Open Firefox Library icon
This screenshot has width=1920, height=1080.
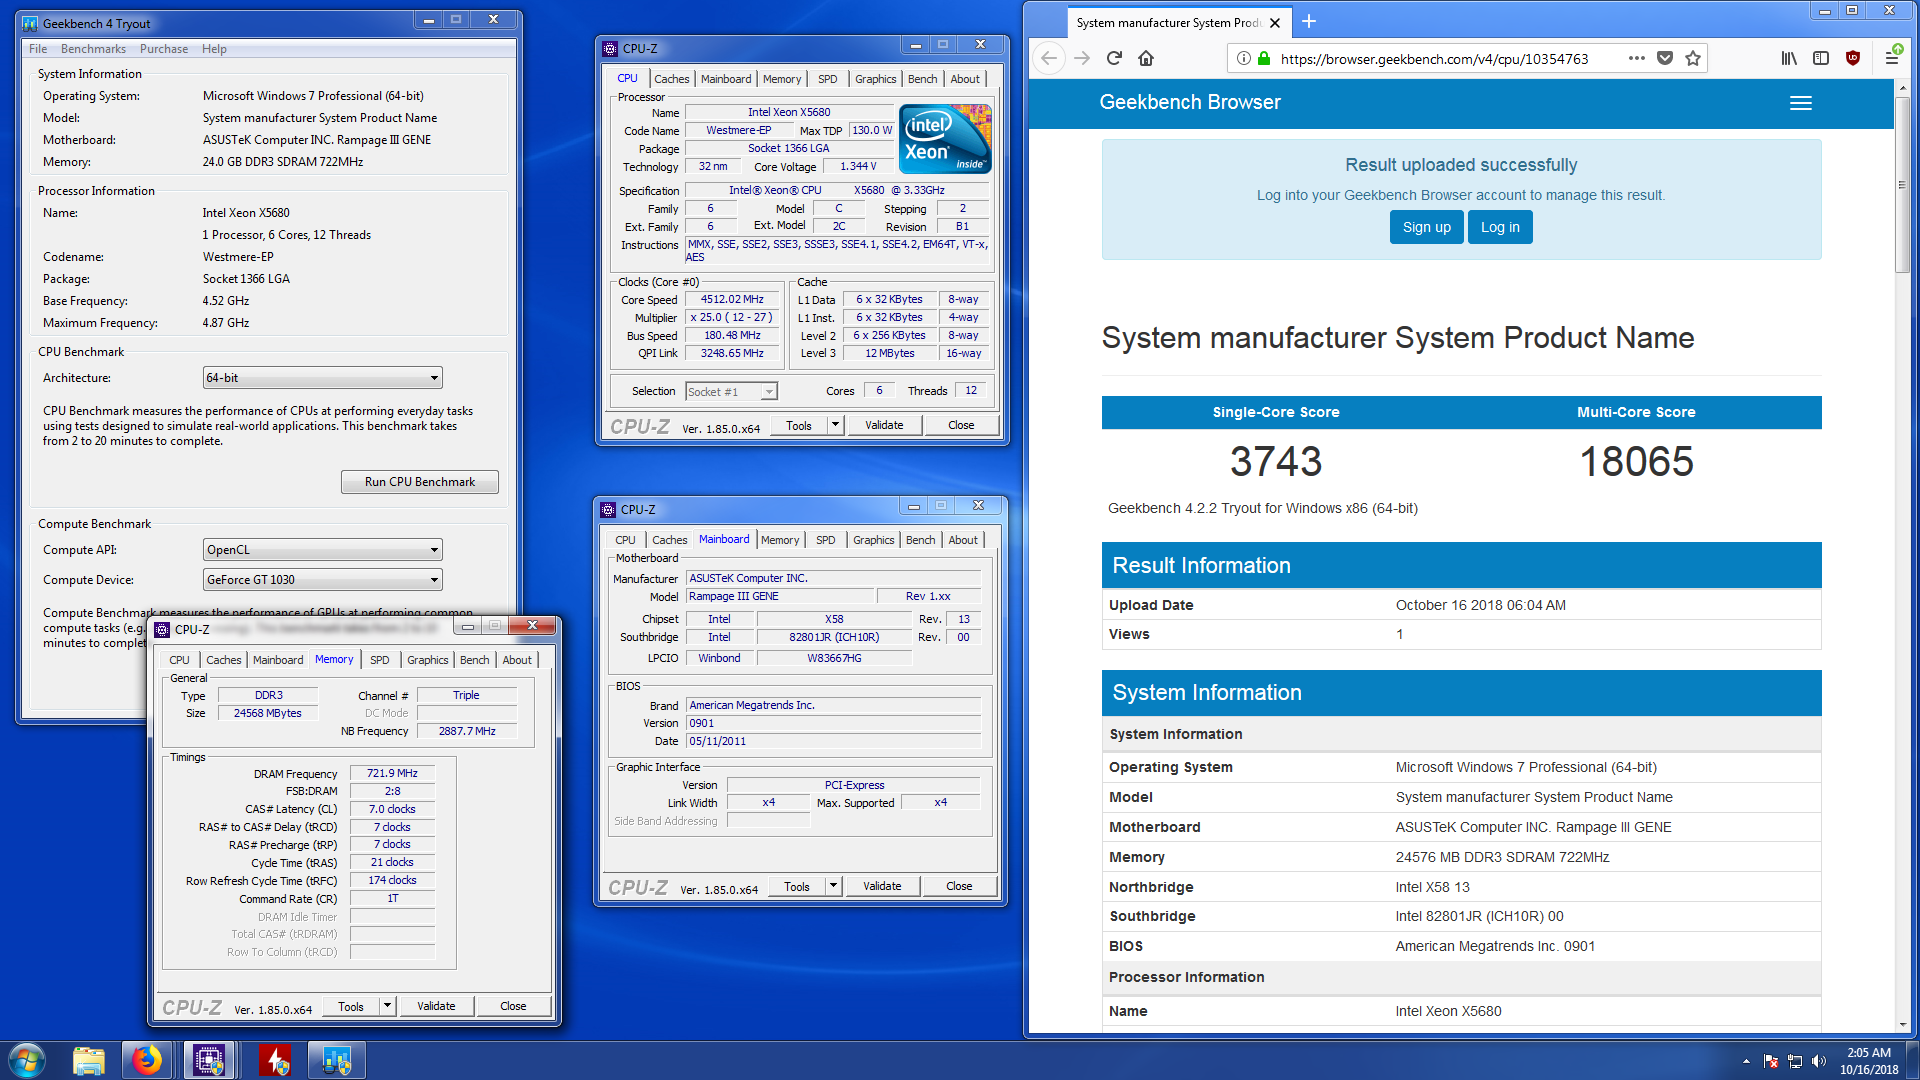(x=1789, y=58)
